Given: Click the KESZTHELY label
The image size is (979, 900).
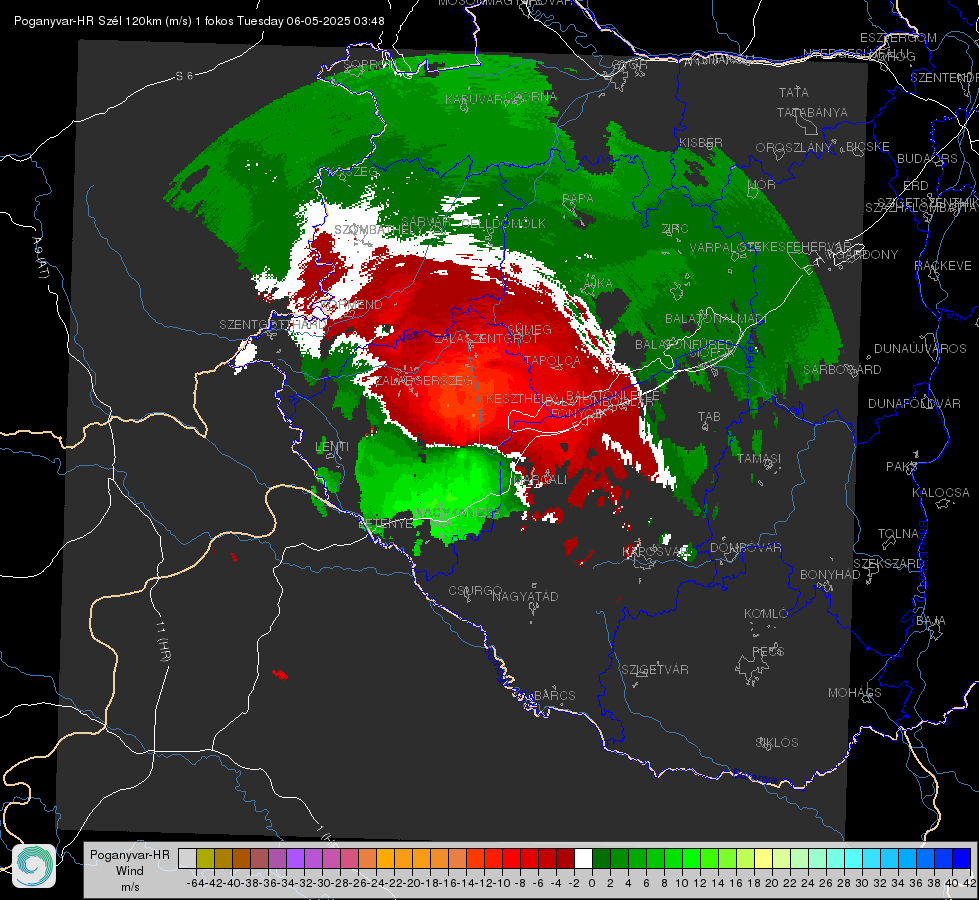Looking at the screenshot, I should pyautogui.click(x=522, y=398).
